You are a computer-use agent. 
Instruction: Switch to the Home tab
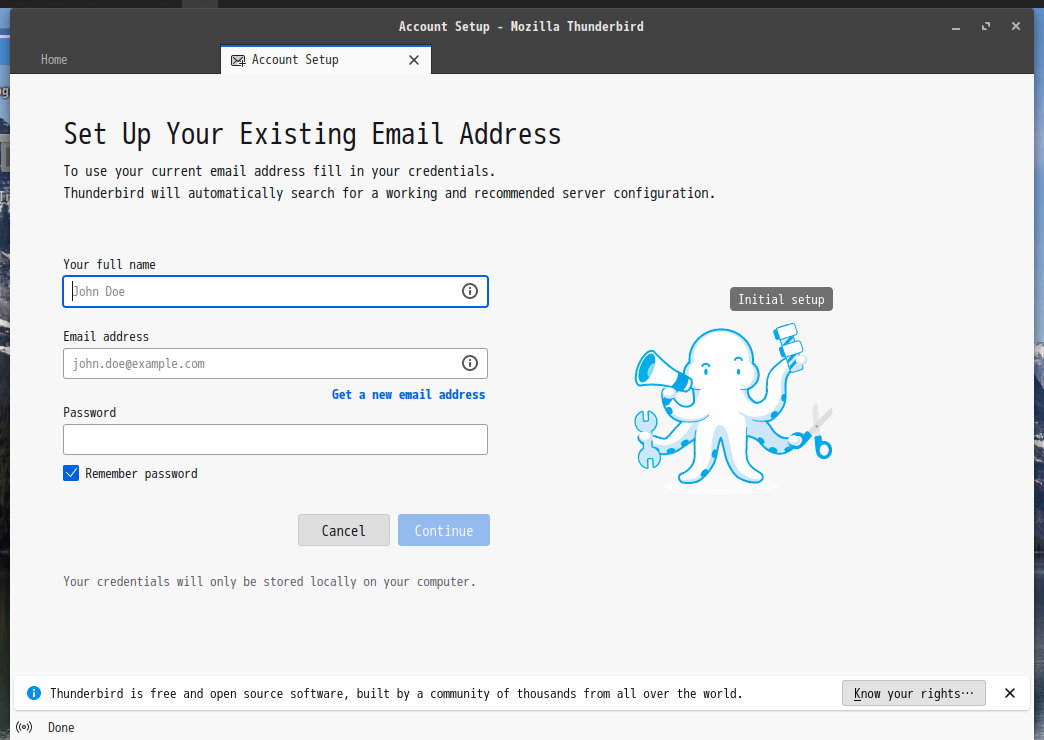click(x=54, y=60)
